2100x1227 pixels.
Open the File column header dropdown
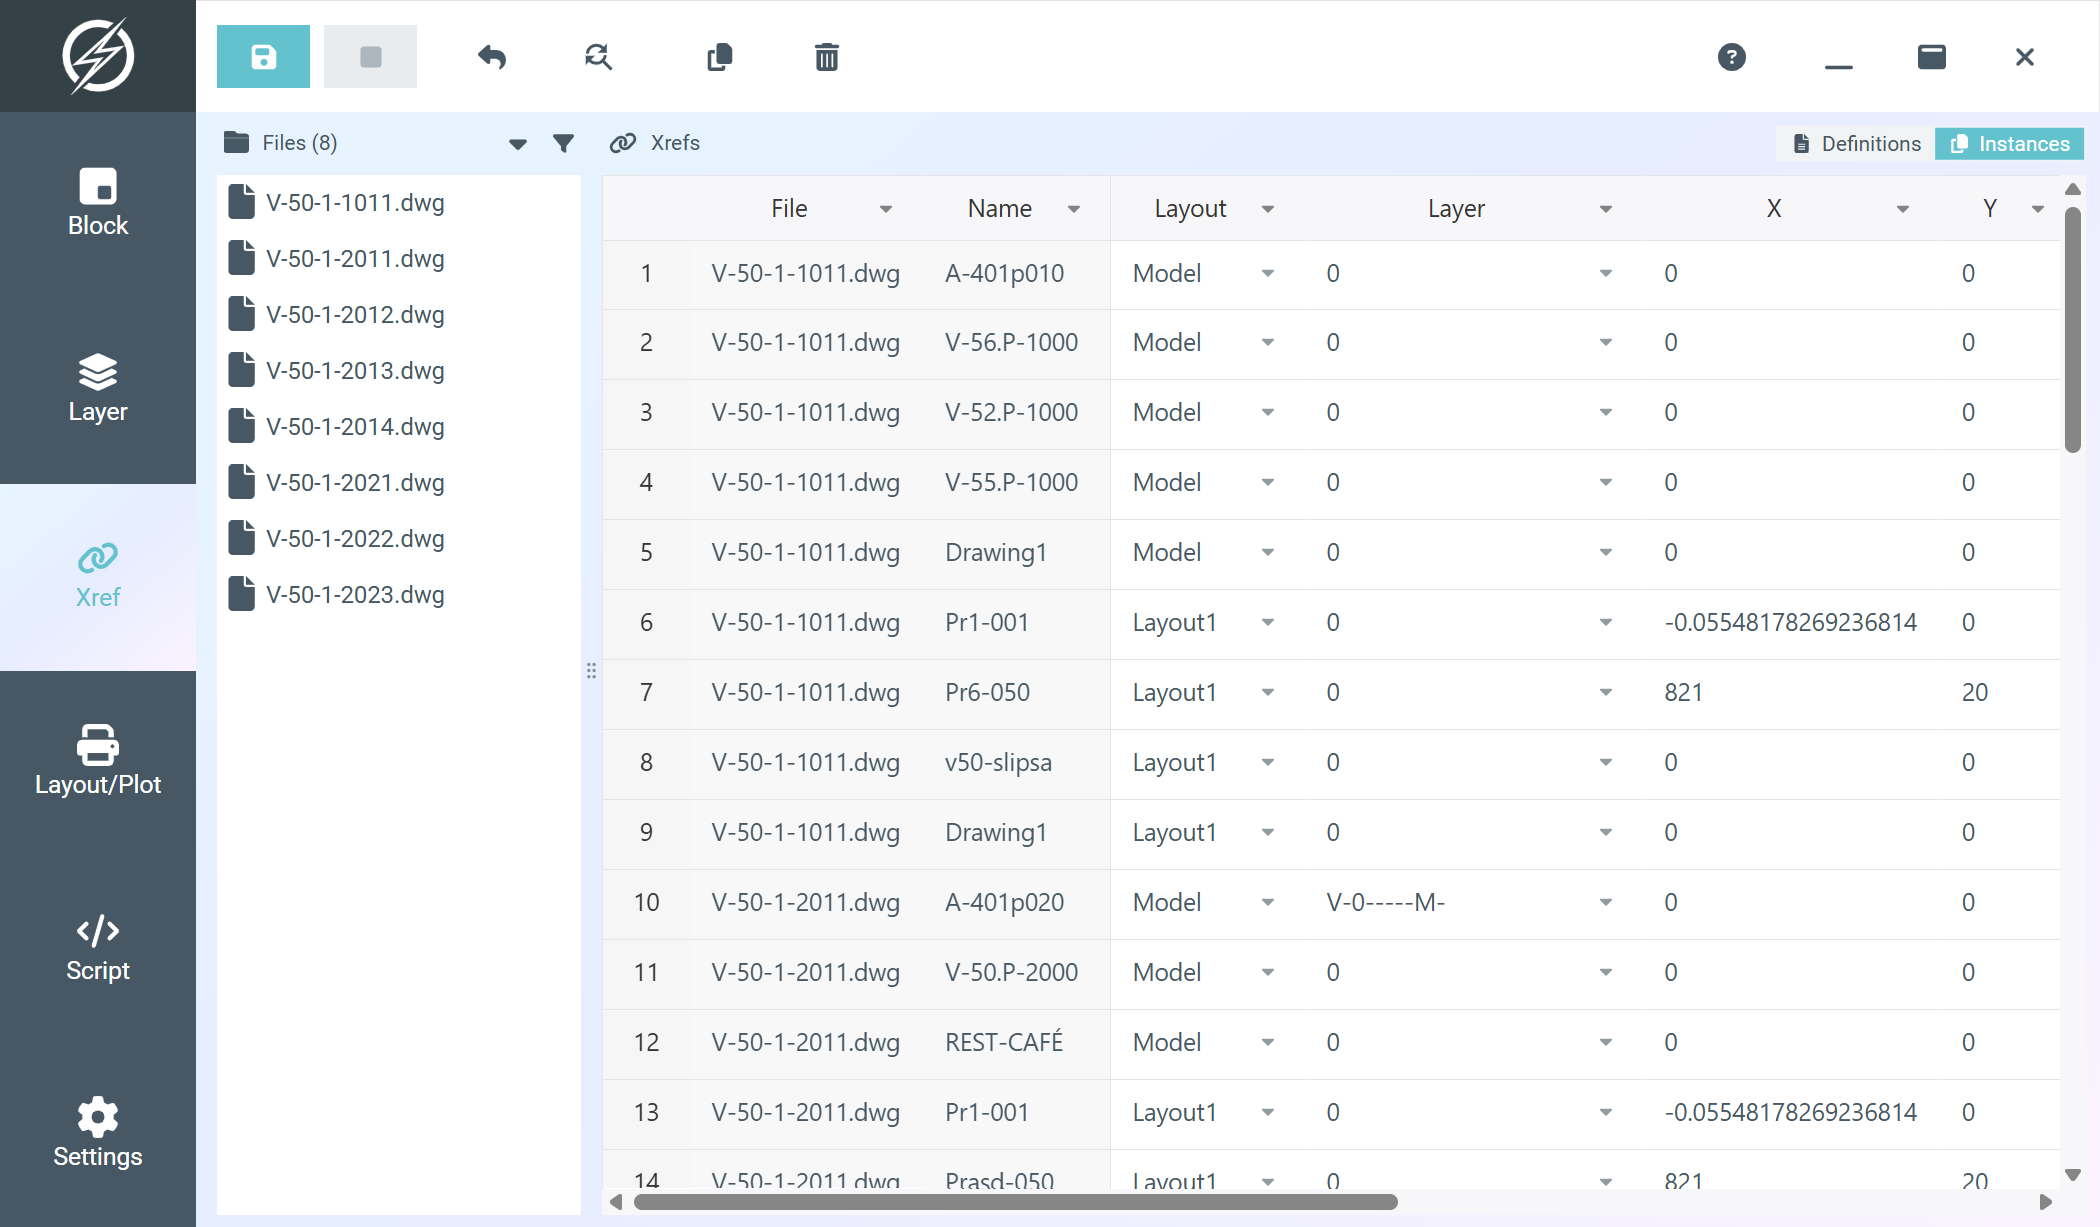886,209
